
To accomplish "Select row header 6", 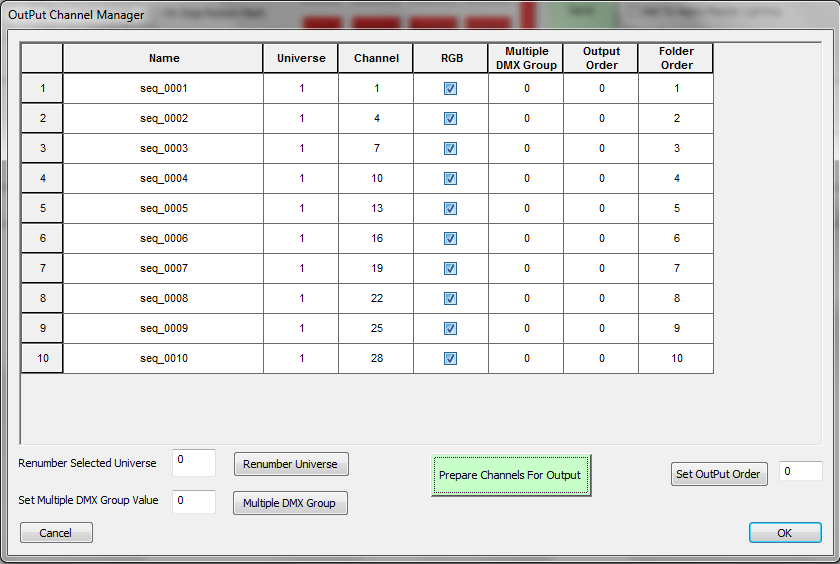I will pos(42,238).
